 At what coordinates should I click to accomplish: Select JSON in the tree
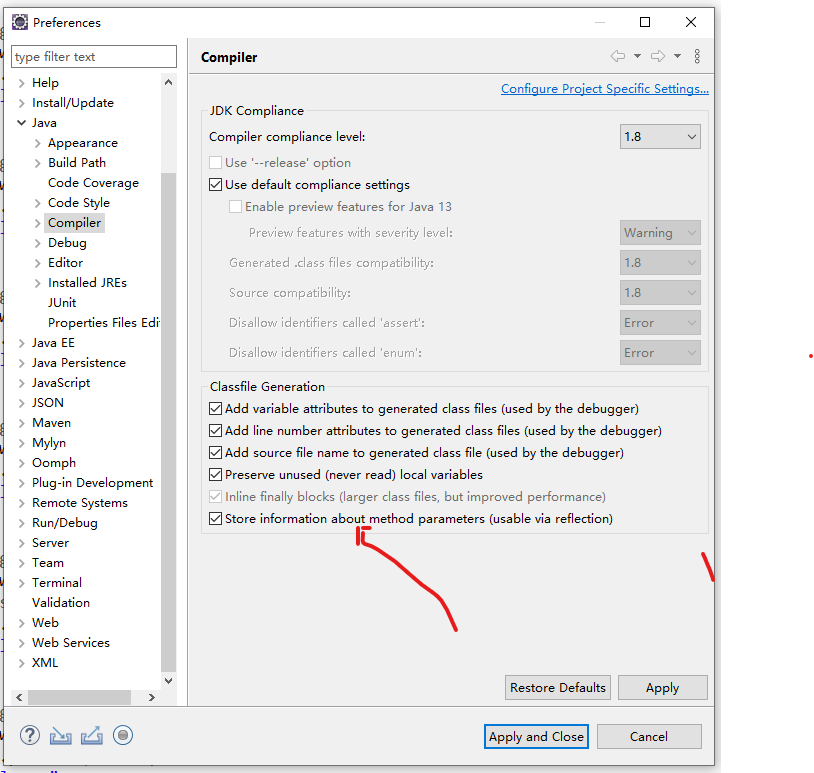click(48, 402)
